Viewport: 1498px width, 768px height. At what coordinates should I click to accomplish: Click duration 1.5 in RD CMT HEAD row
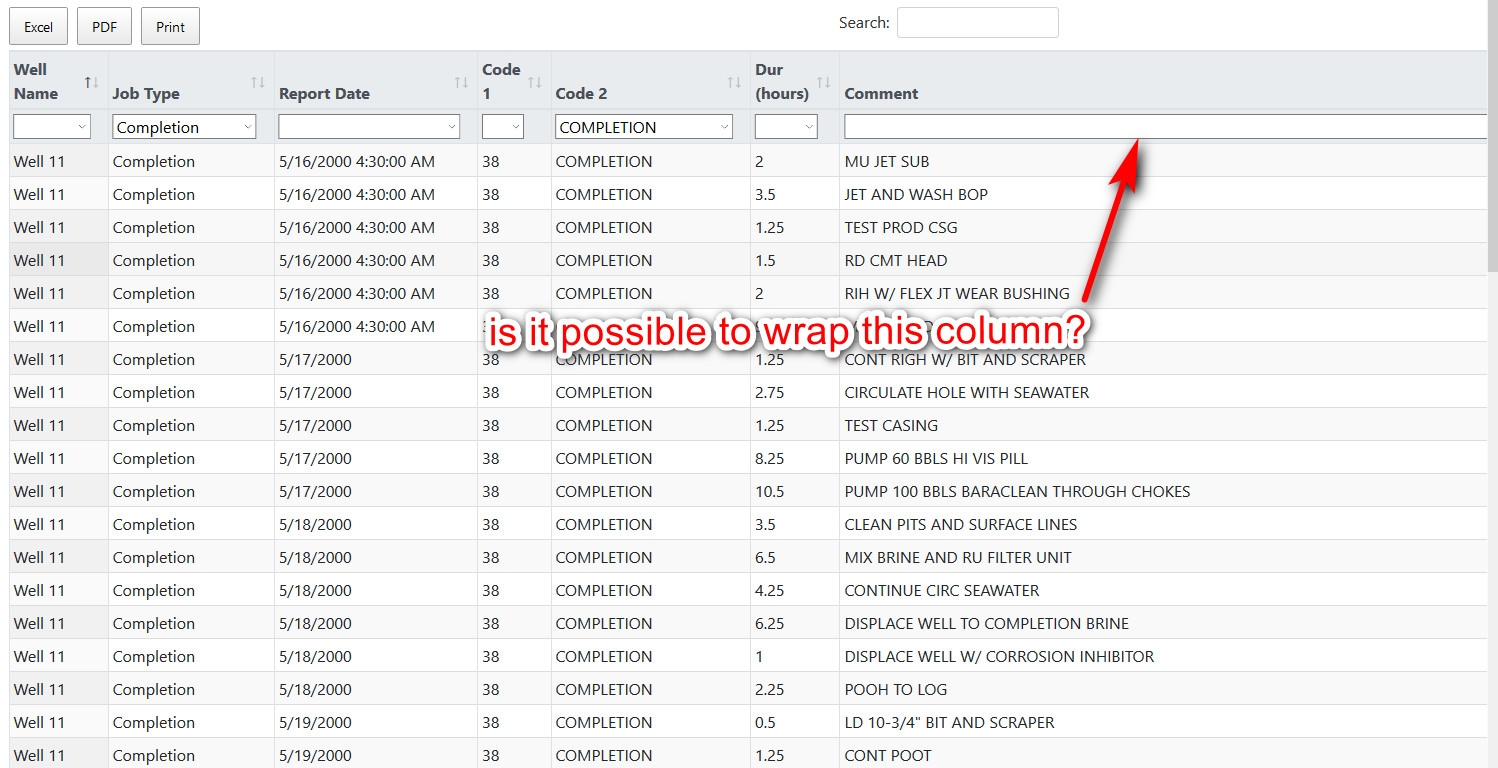(767, 260)
